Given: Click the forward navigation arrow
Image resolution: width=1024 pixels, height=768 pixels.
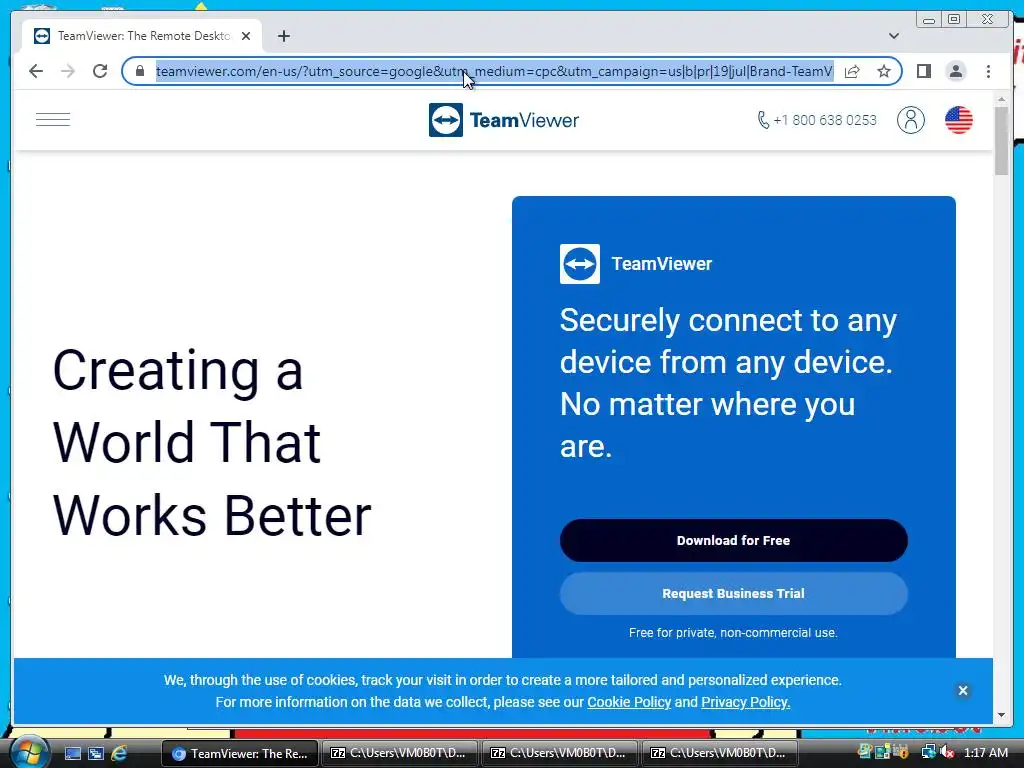Looking at the screenshot, I should (68, 71).
